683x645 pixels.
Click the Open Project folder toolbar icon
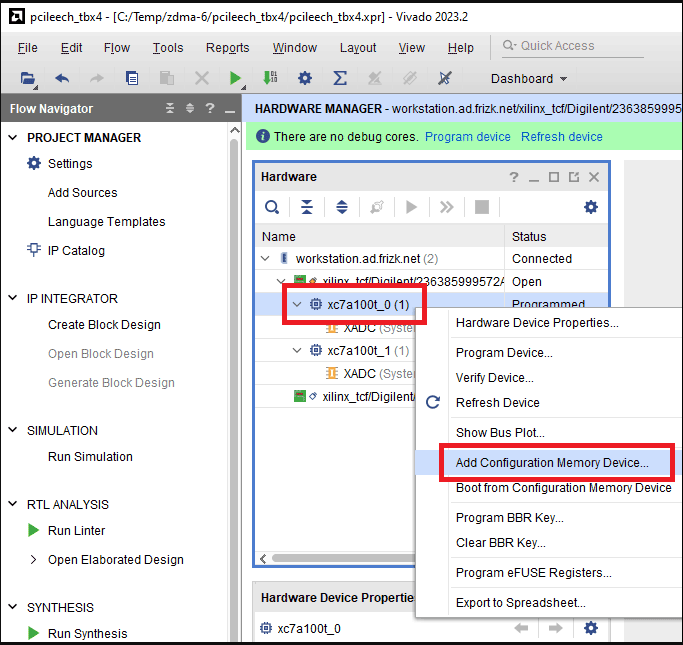tap(28, 79)
